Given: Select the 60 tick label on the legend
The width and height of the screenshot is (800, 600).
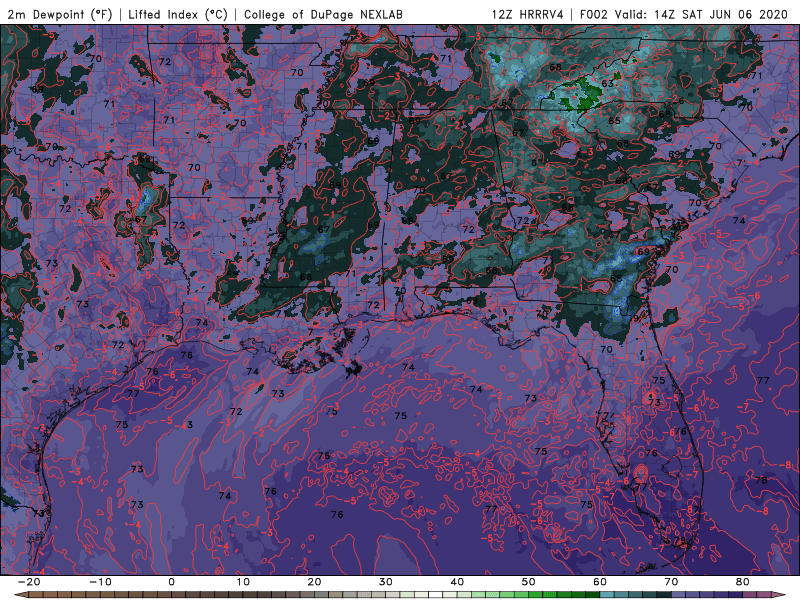Looking at the screenshot, I should pos(600,582).
